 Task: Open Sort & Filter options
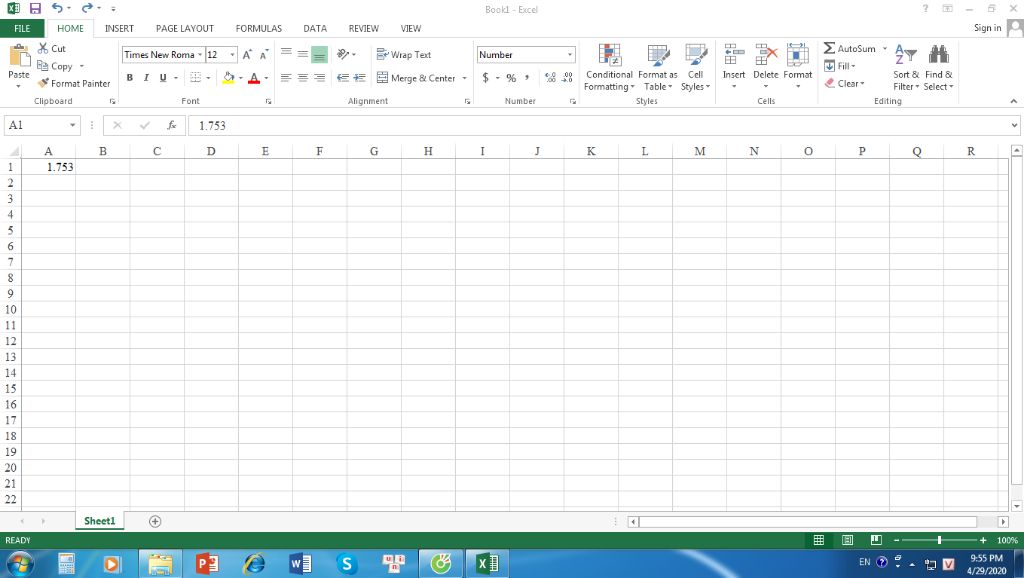click(x=906, y=68)
